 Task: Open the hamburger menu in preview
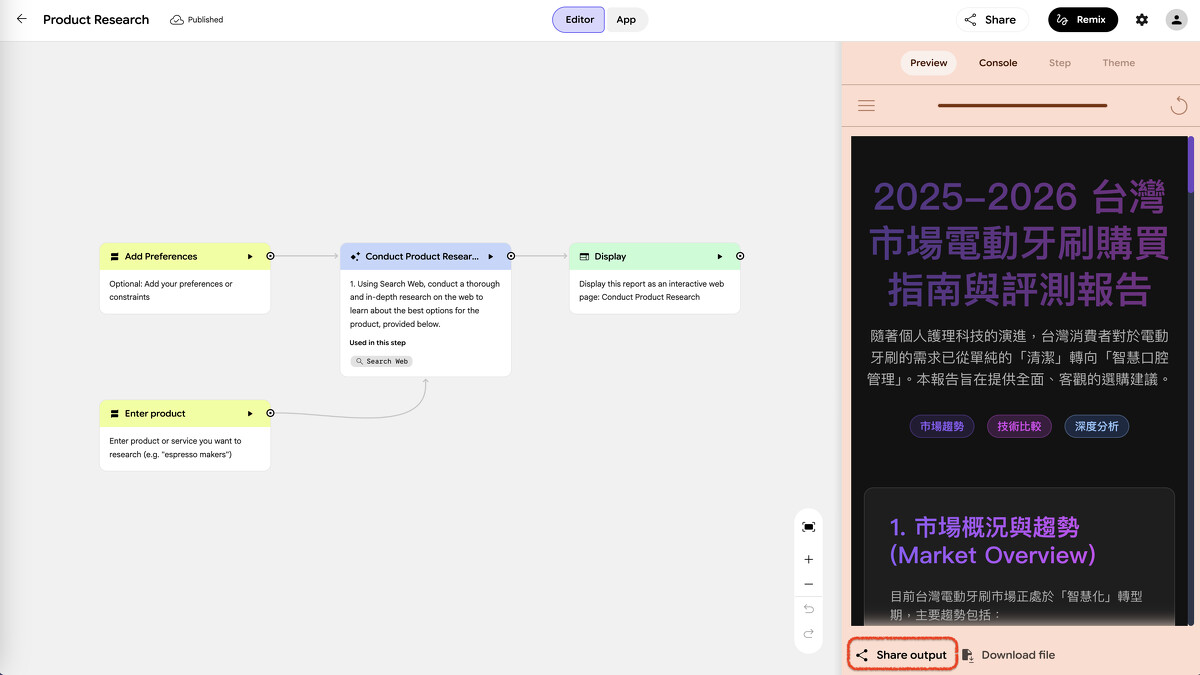(x=866, y=106)
